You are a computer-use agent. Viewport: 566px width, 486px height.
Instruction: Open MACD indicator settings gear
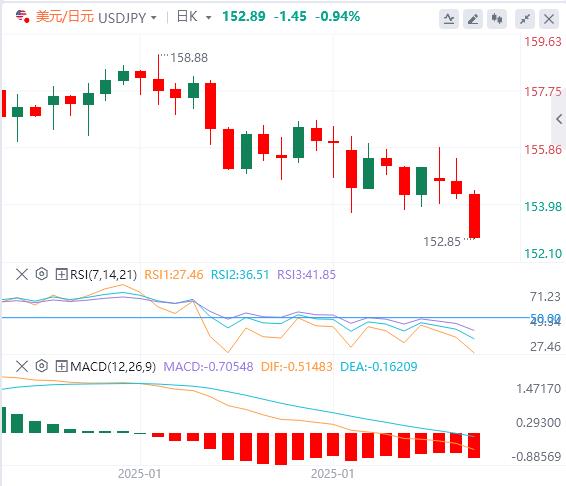tap(42, 366)
